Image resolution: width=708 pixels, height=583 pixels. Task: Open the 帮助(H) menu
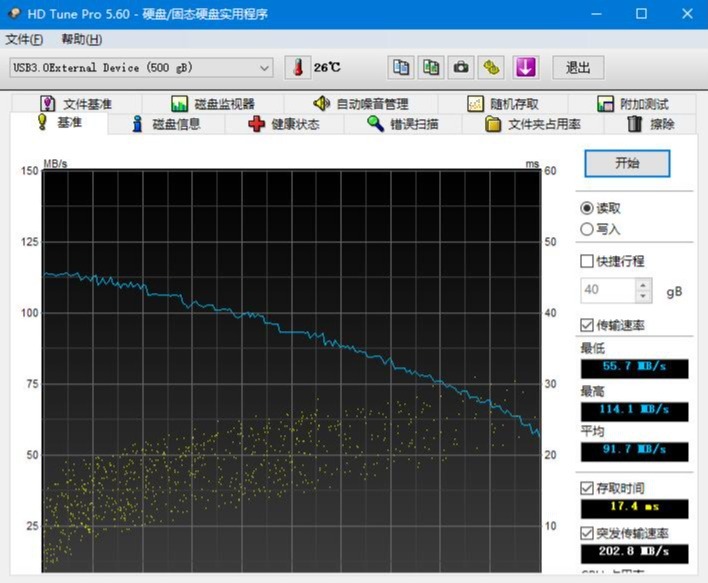(81, 39)
